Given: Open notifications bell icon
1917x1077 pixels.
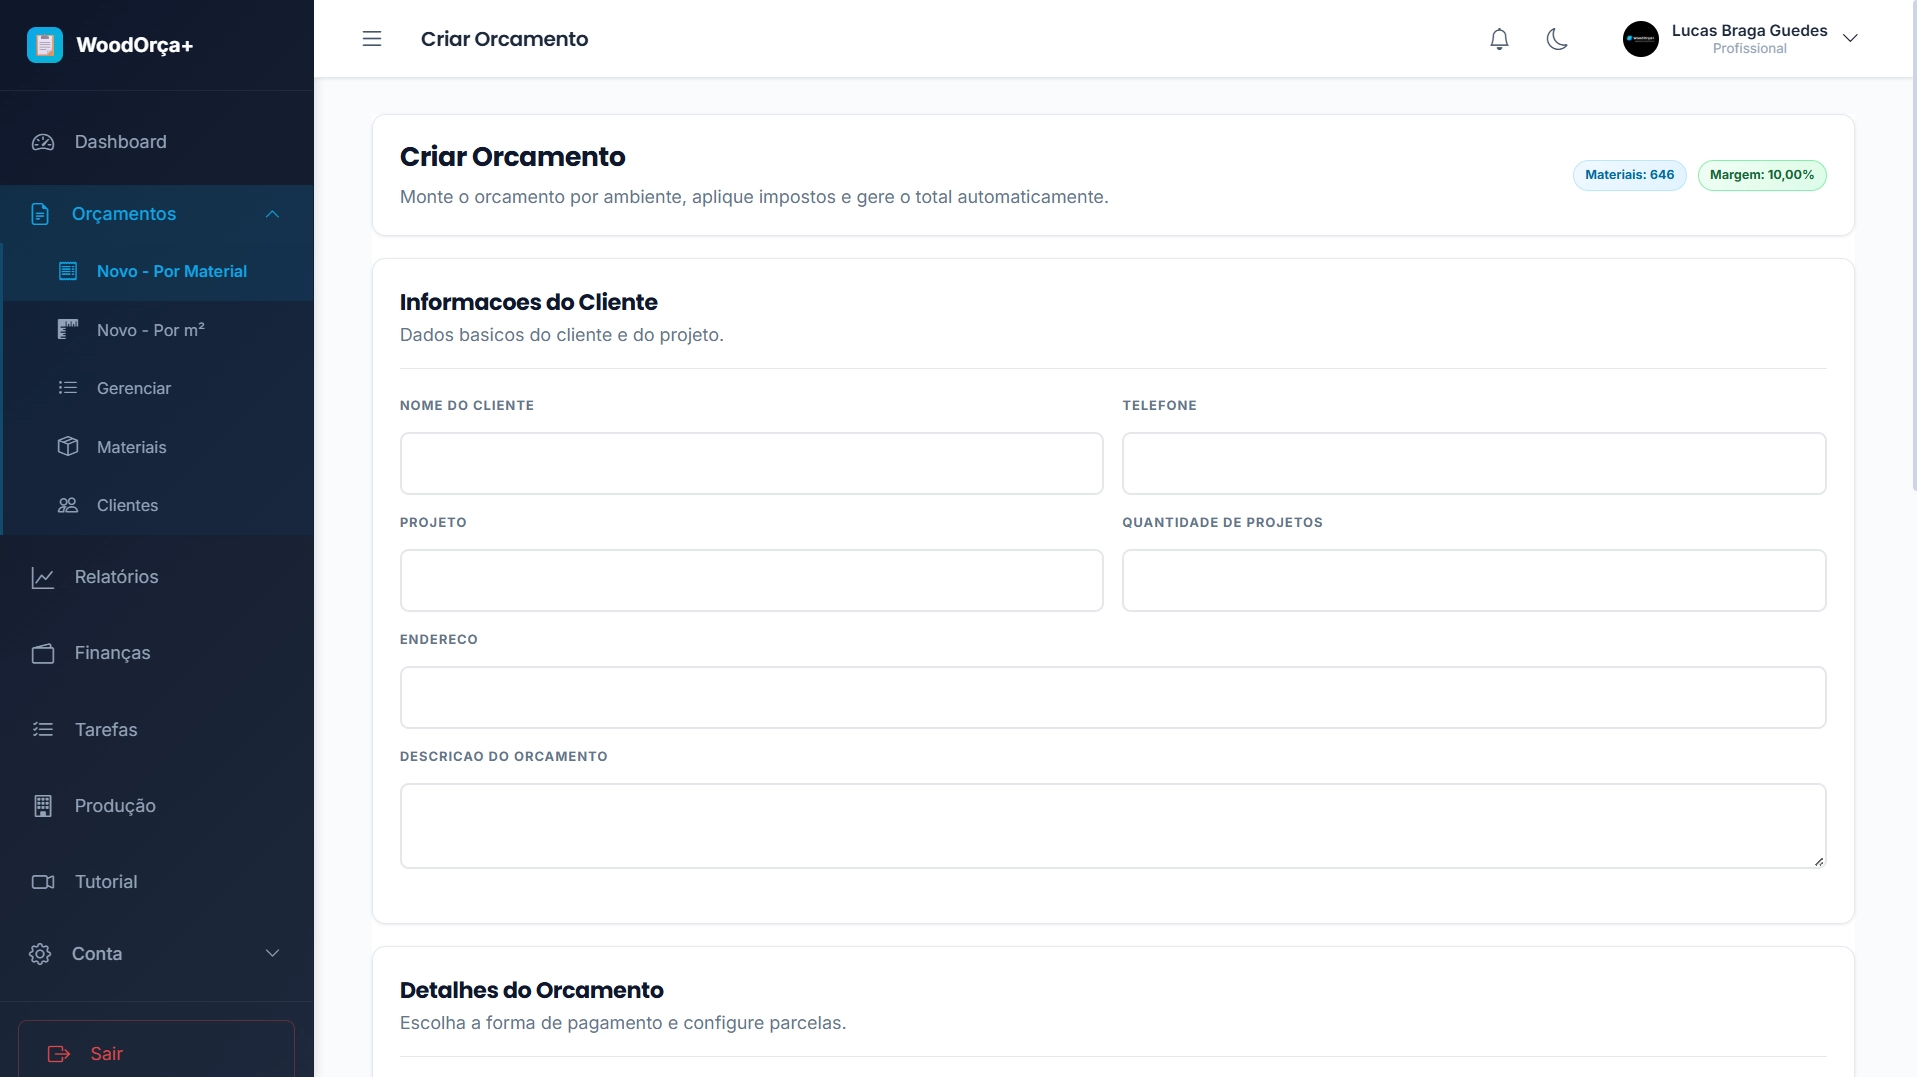Looking at the screenshot, I should [1498, 39].
